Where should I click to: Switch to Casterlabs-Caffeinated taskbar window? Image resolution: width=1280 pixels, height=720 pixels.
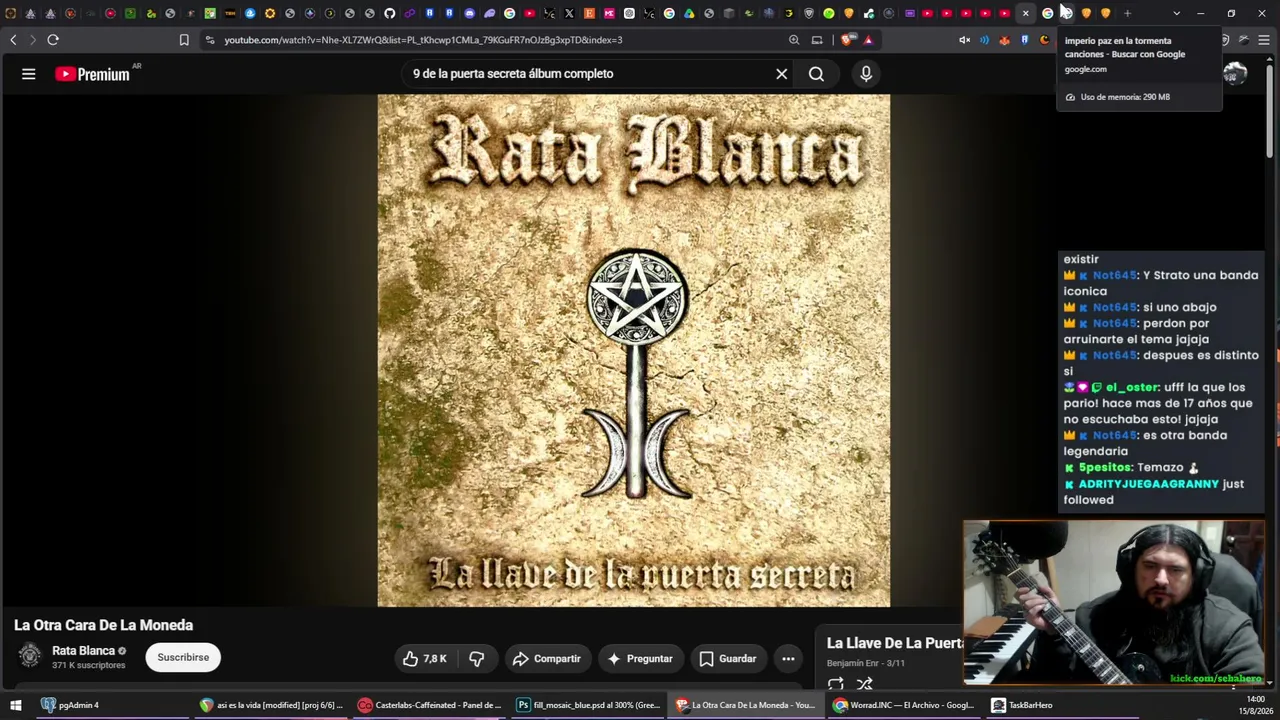click(x=431, y=705)
